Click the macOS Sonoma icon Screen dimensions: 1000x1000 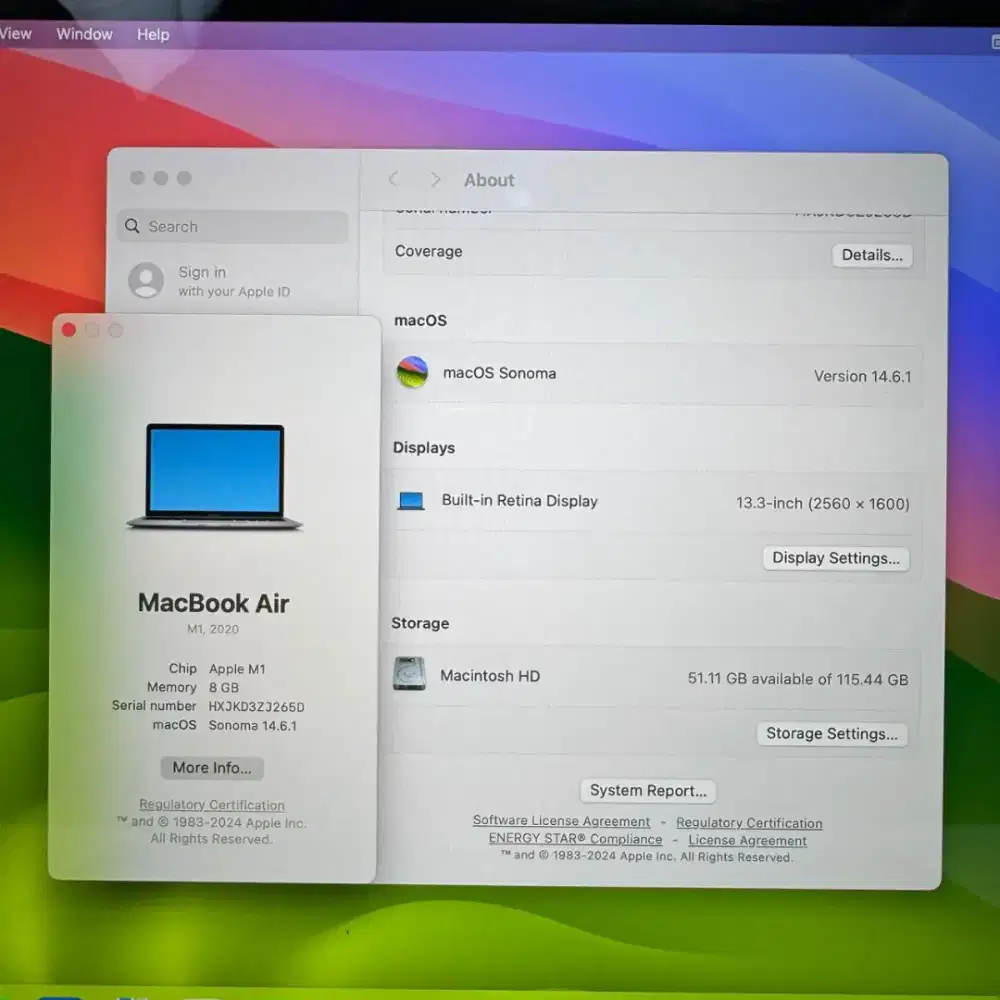[x=412, y=372]
